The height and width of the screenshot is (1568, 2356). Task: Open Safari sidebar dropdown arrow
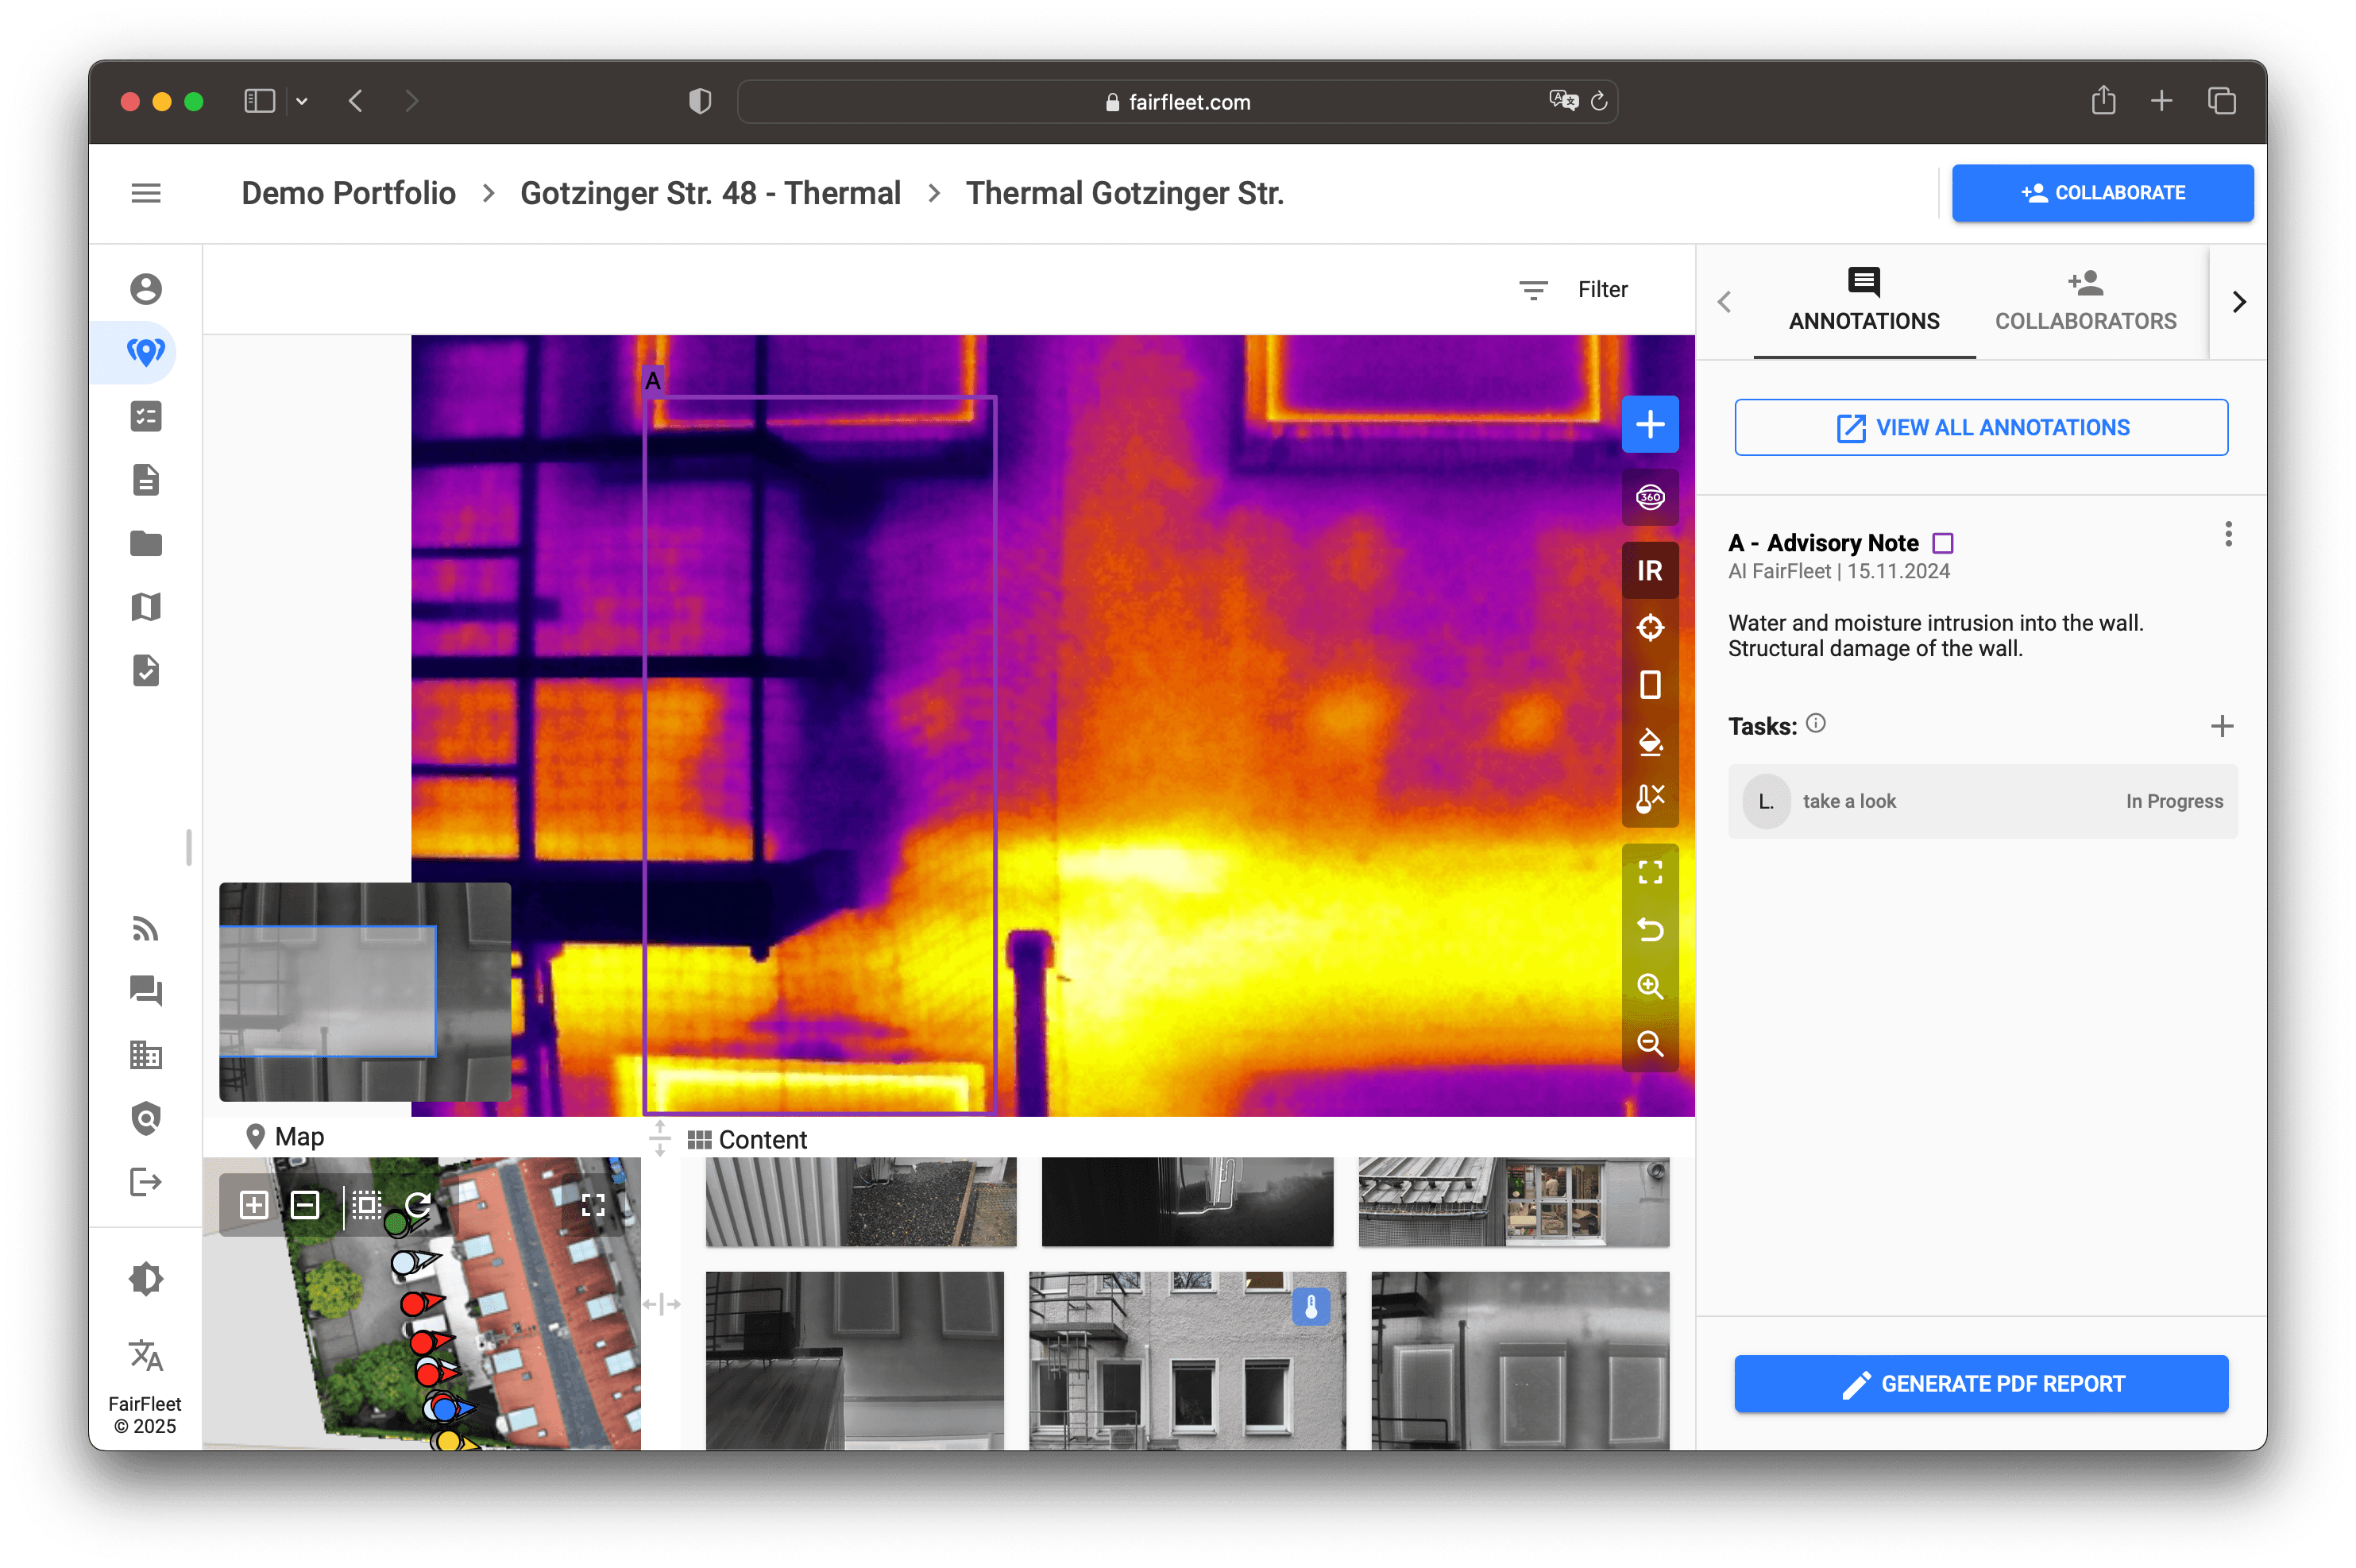(x=302, y=101)
